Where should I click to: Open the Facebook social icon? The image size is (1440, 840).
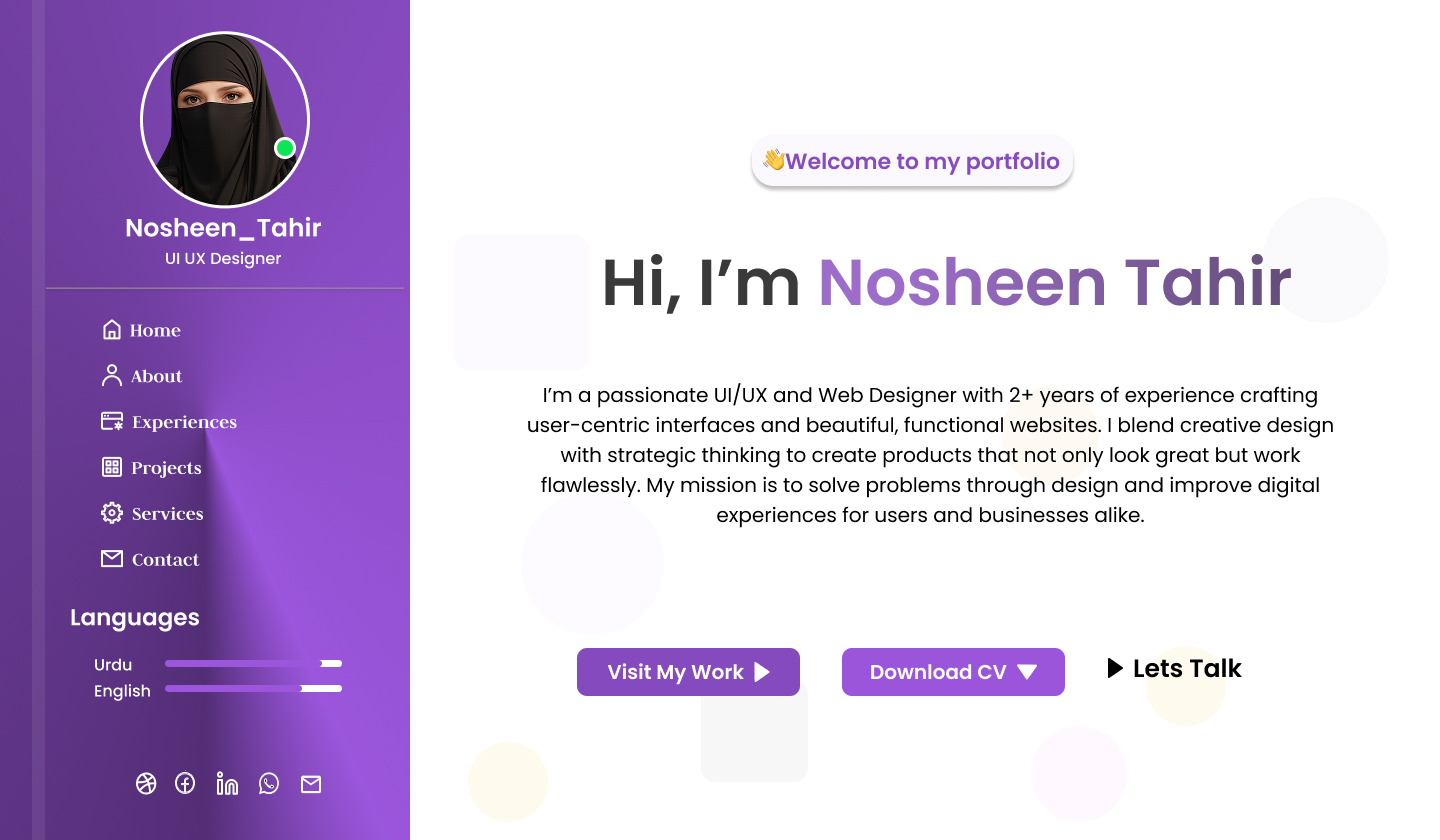tap(185, 784)
